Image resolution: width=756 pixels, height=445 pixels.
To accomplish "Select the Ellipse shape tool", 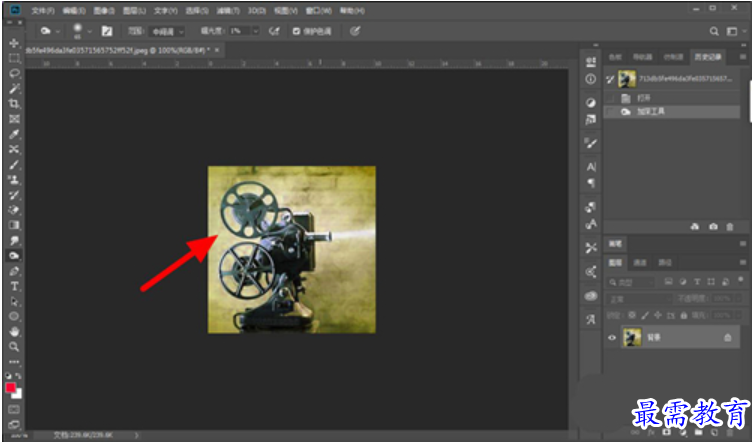I will coord(14,317).
